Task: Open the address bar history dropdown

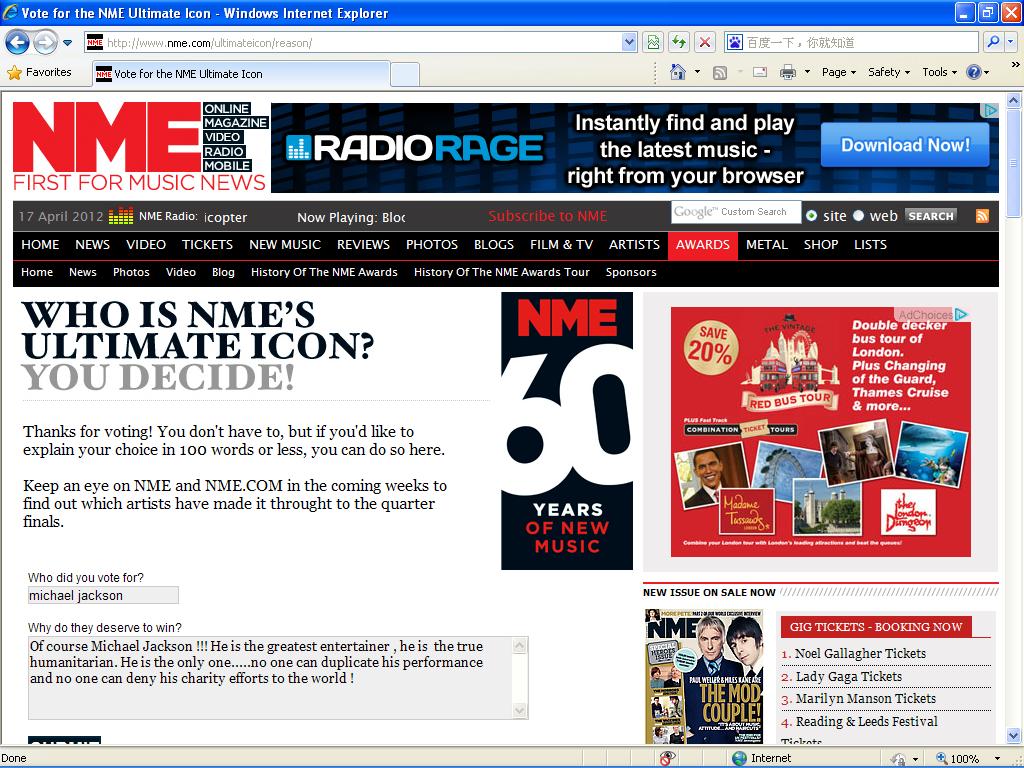Action: click(629, 42)
